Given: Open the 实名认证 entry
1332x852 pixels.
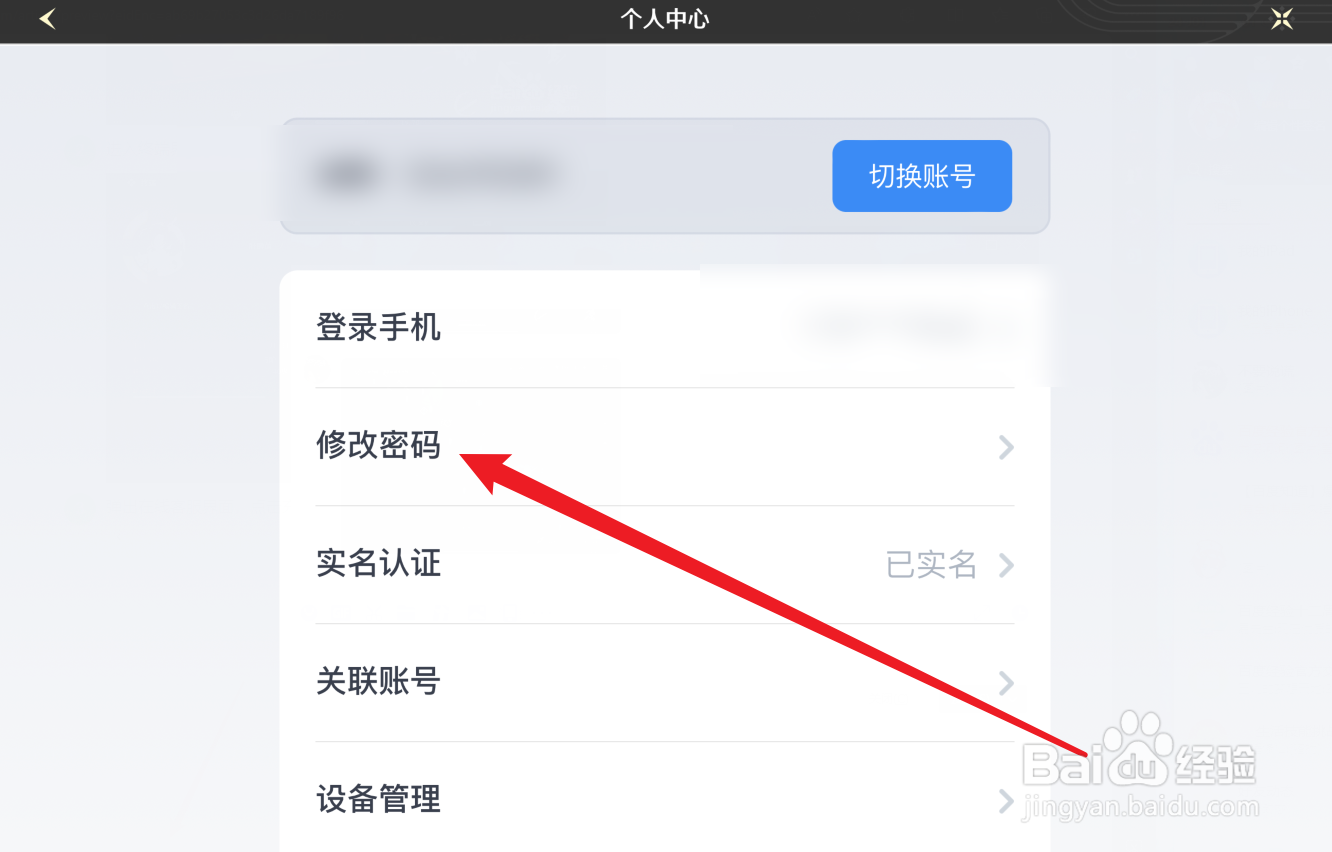Looking at the screenshot, I should click(x=665, y=565).
